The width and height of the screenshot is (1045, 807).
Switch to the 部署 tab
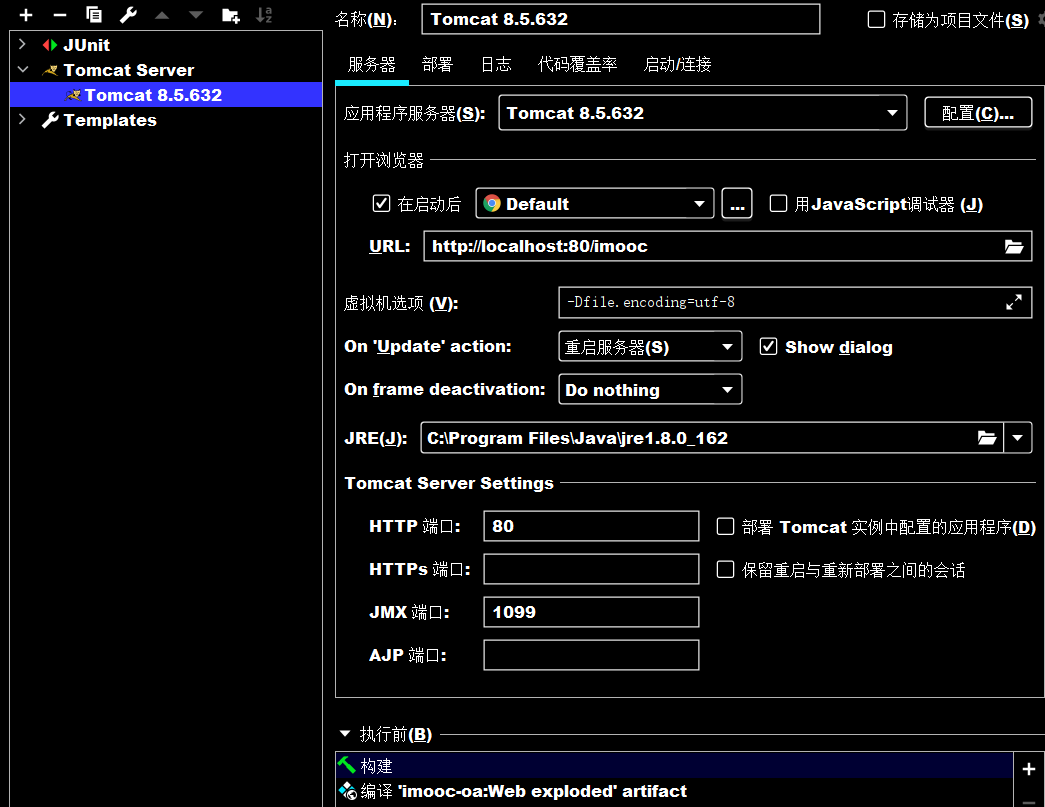click(437, 65)
